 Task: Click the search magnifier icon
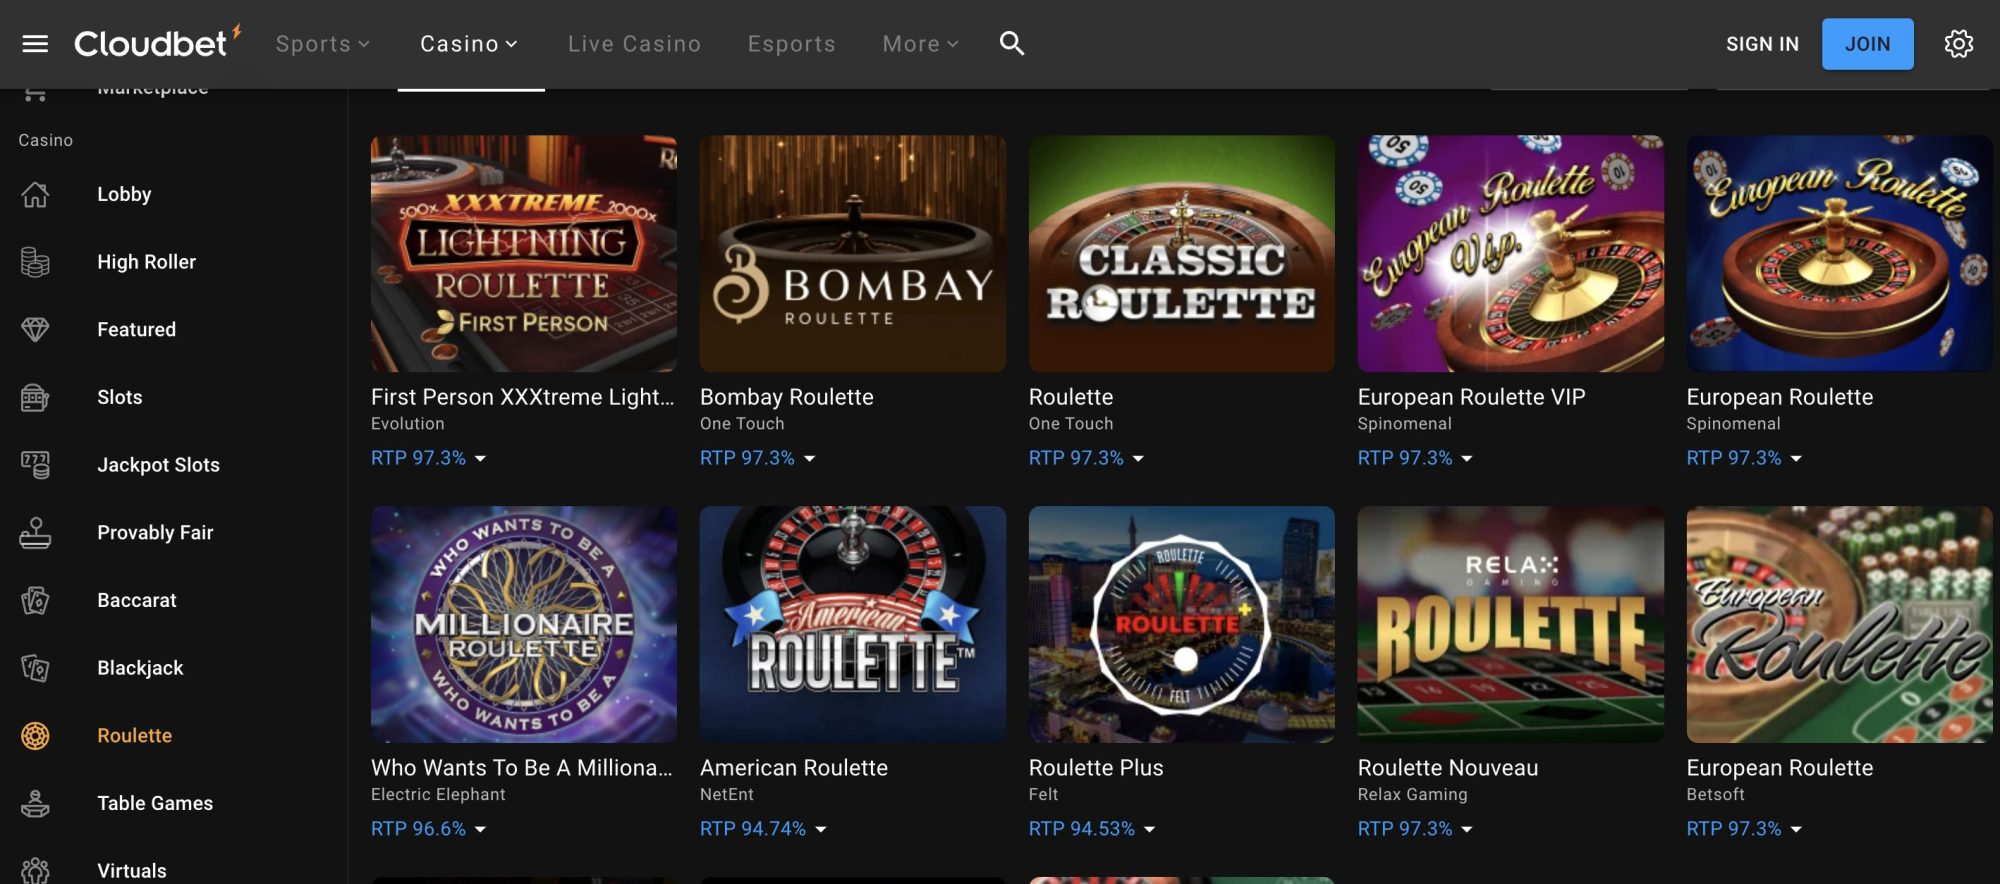1011,43
